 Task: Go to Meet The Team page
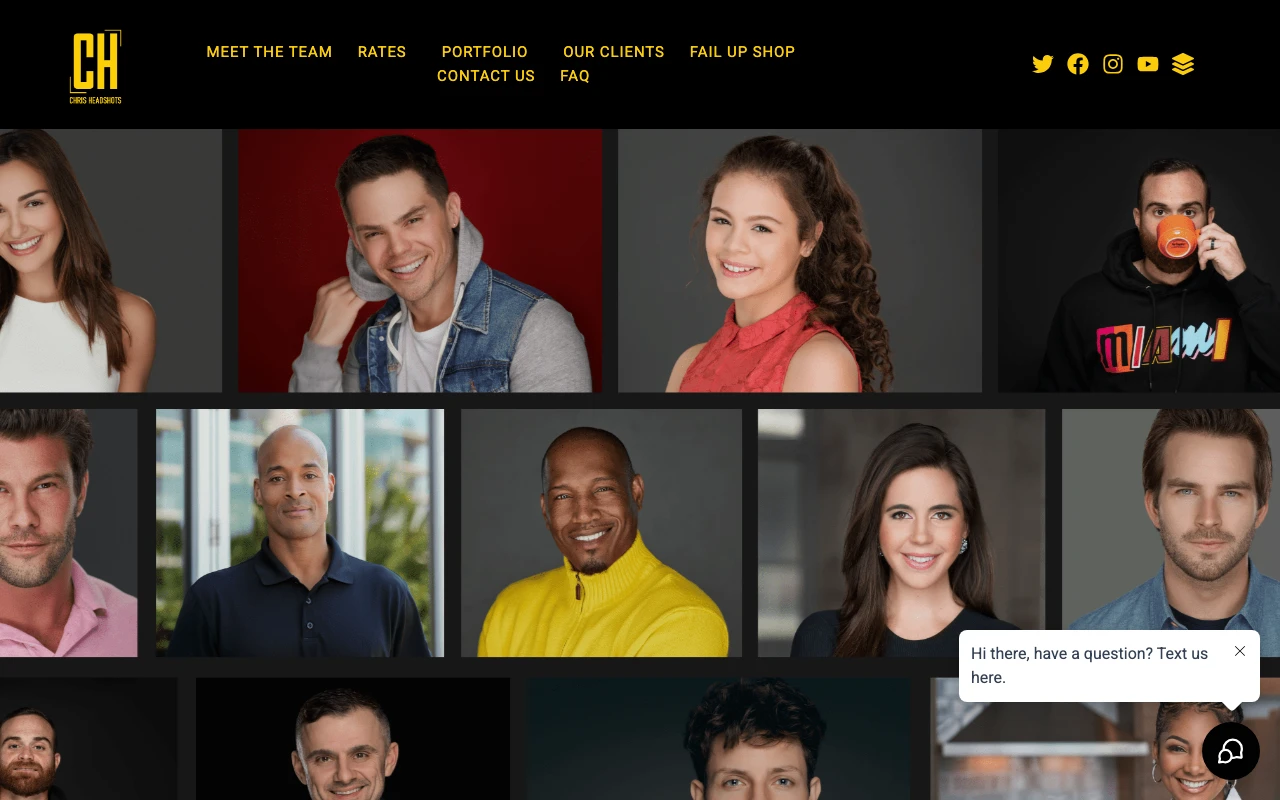tap(269, 52)
